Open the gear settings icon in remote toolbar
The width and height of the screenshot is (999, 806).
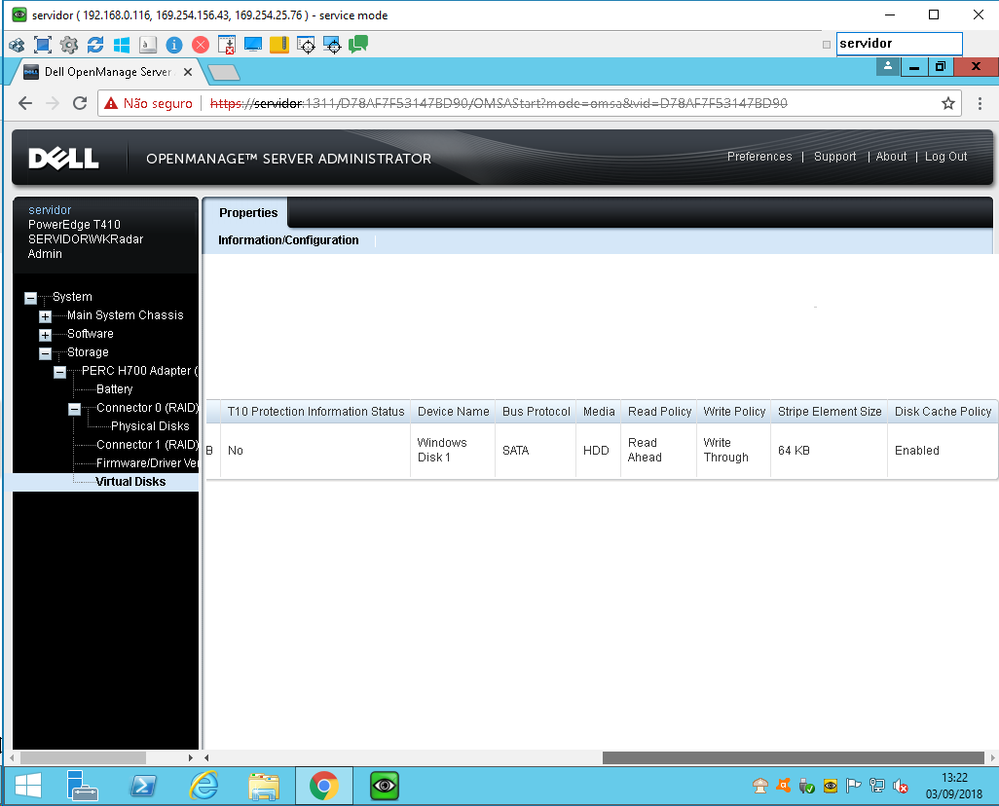(x=69, y=45)
